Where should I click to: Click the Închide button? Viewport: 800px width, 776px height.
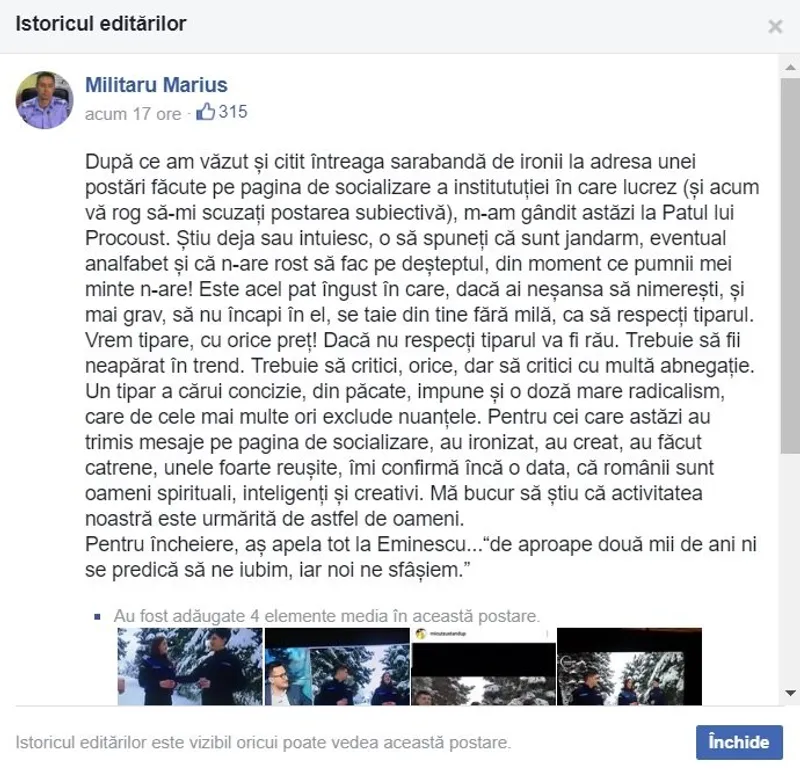[x=739, y=742]
